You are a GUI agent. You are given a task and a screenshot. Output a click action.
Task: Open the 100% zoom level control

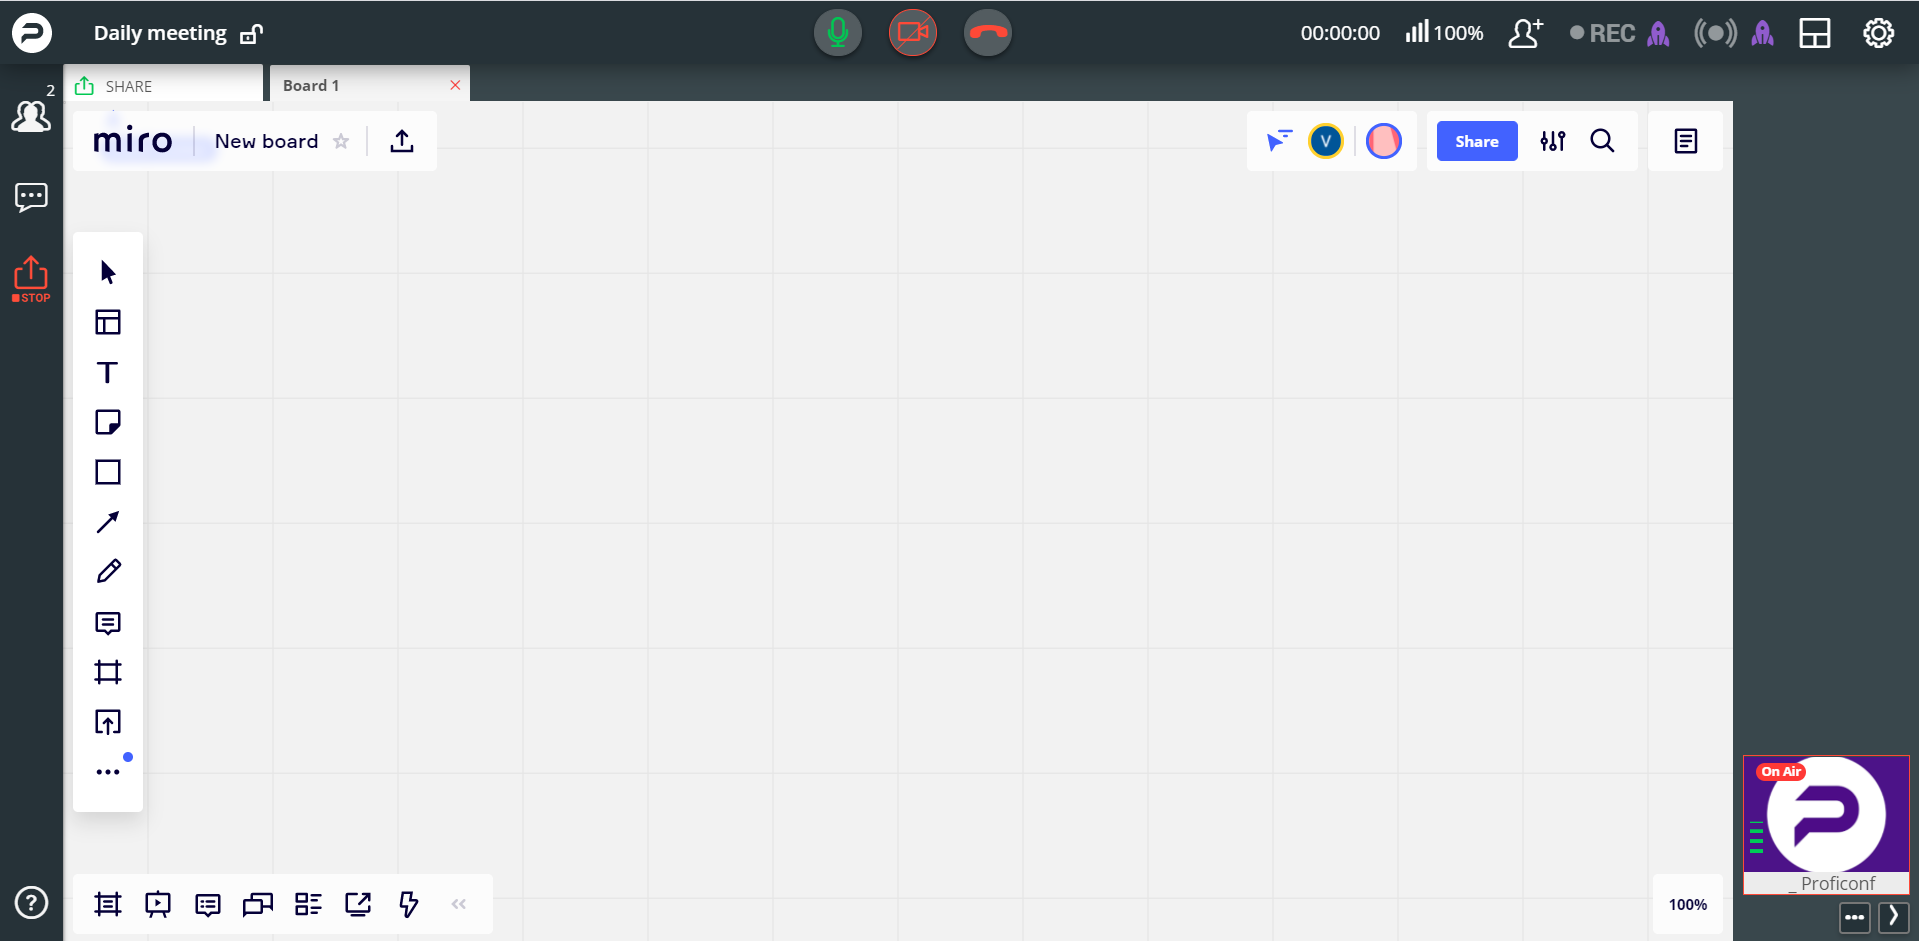[1688, 905]
